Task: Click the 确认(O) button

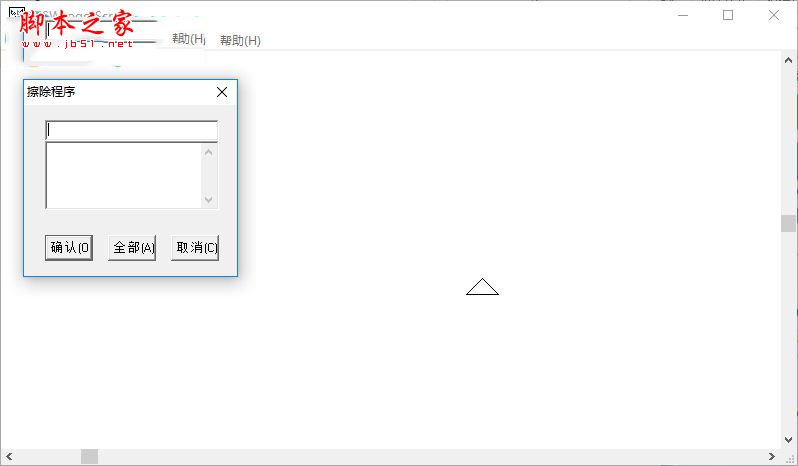Action: coord(69,248)
